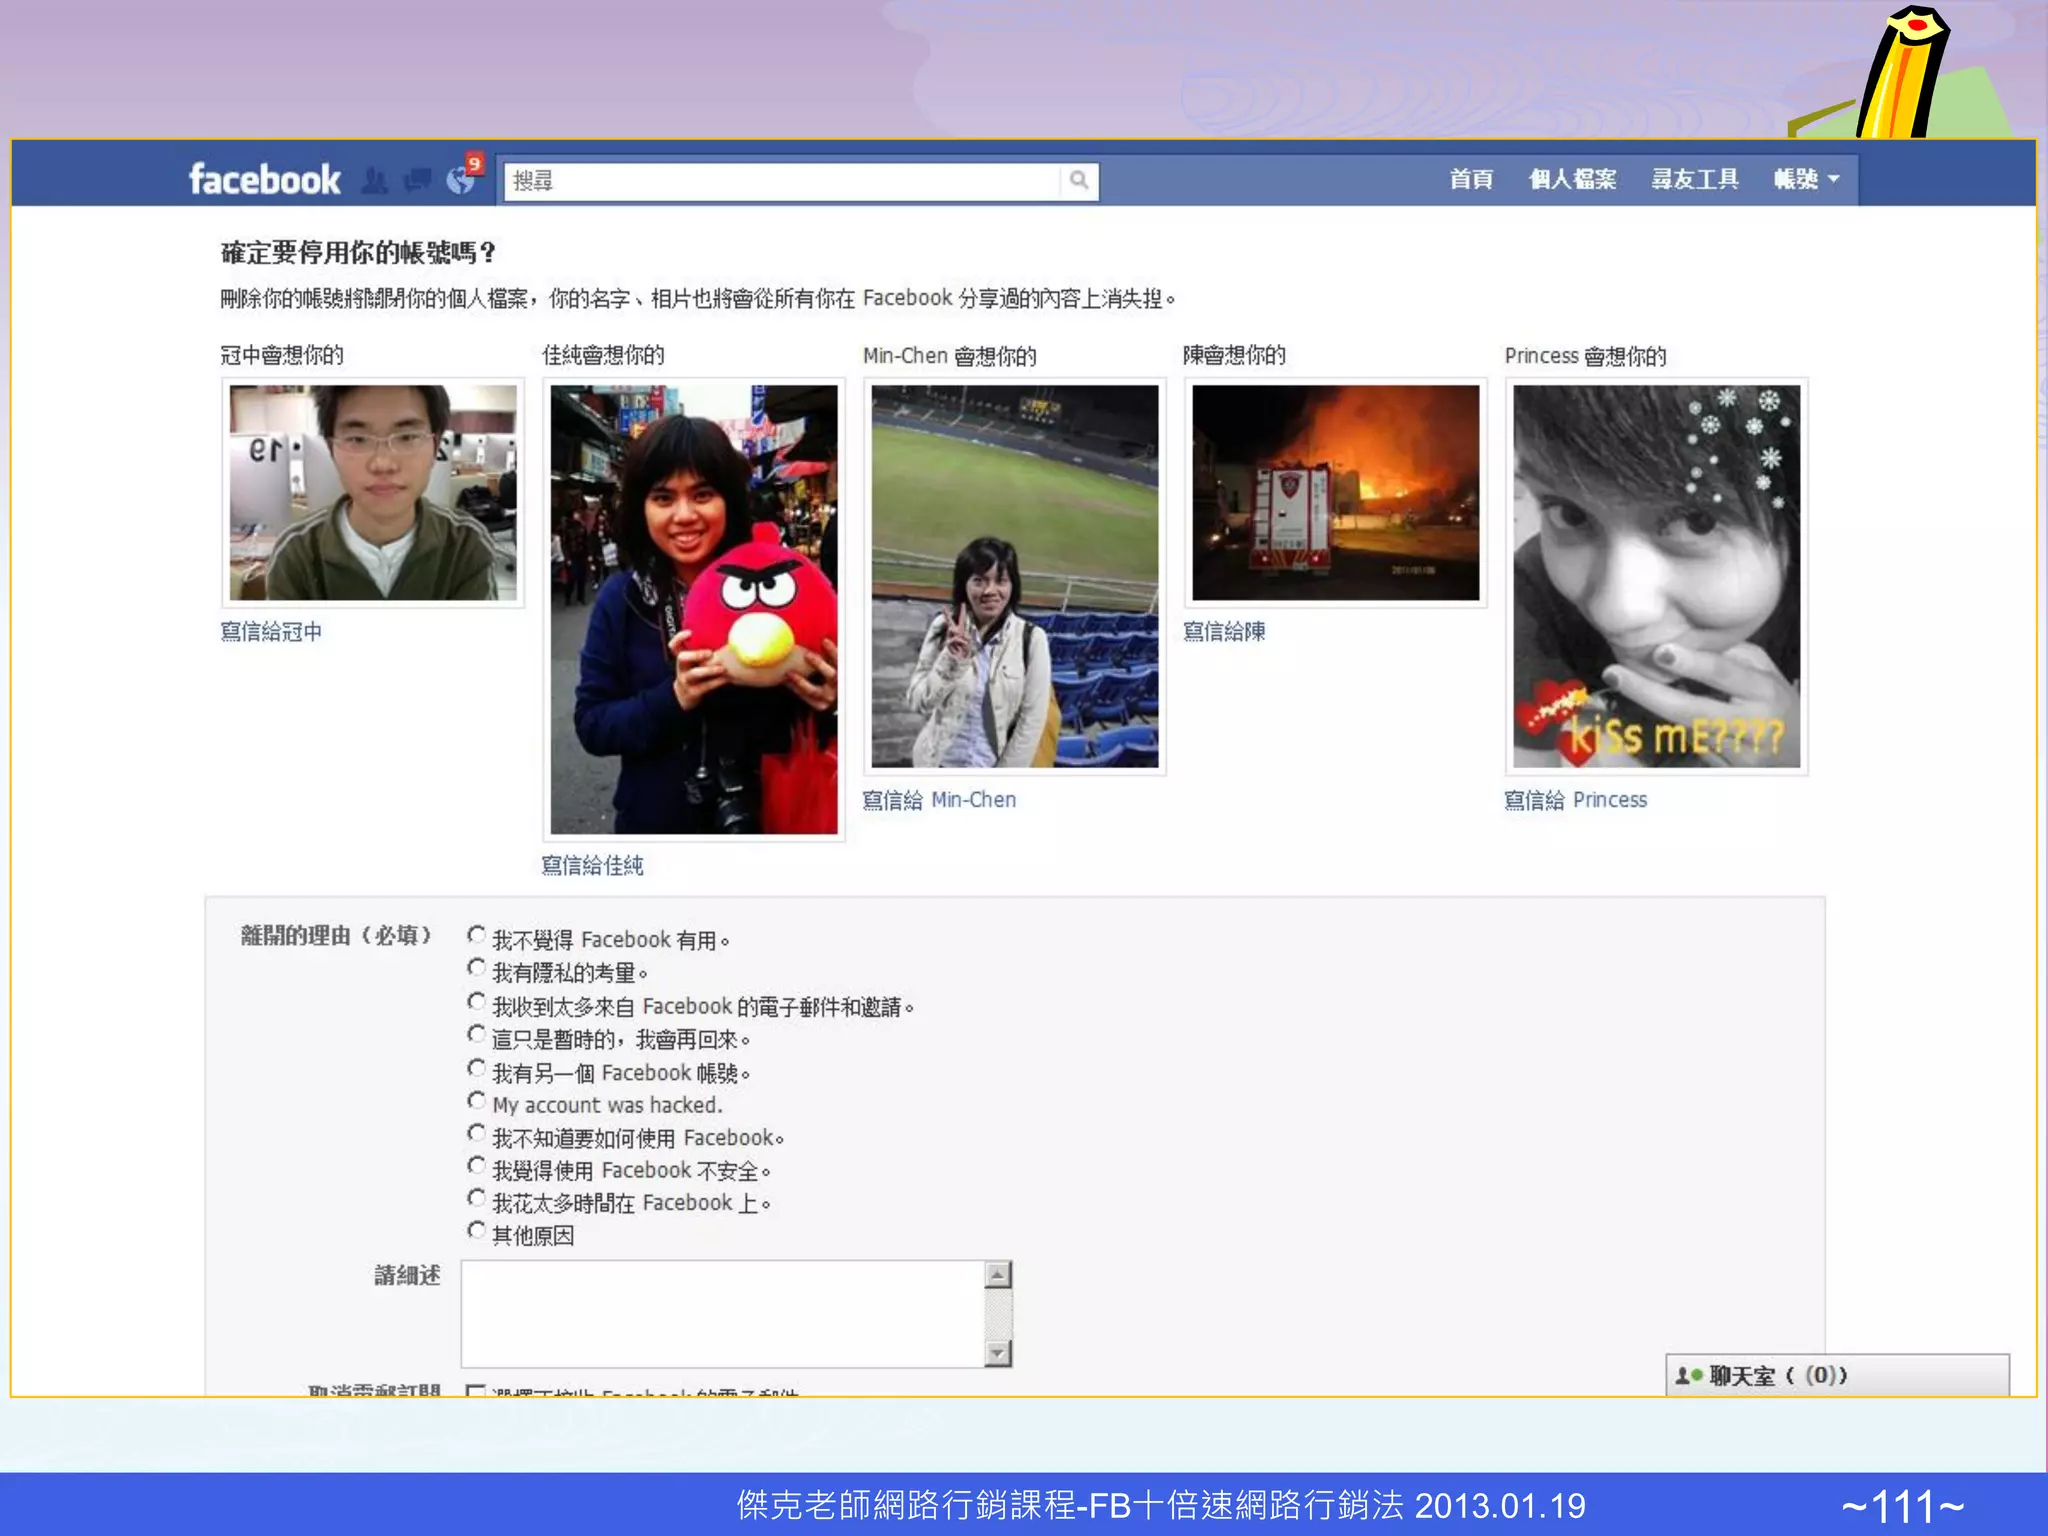Open 尋友工具 friend finder

[x=1695, y=179]
